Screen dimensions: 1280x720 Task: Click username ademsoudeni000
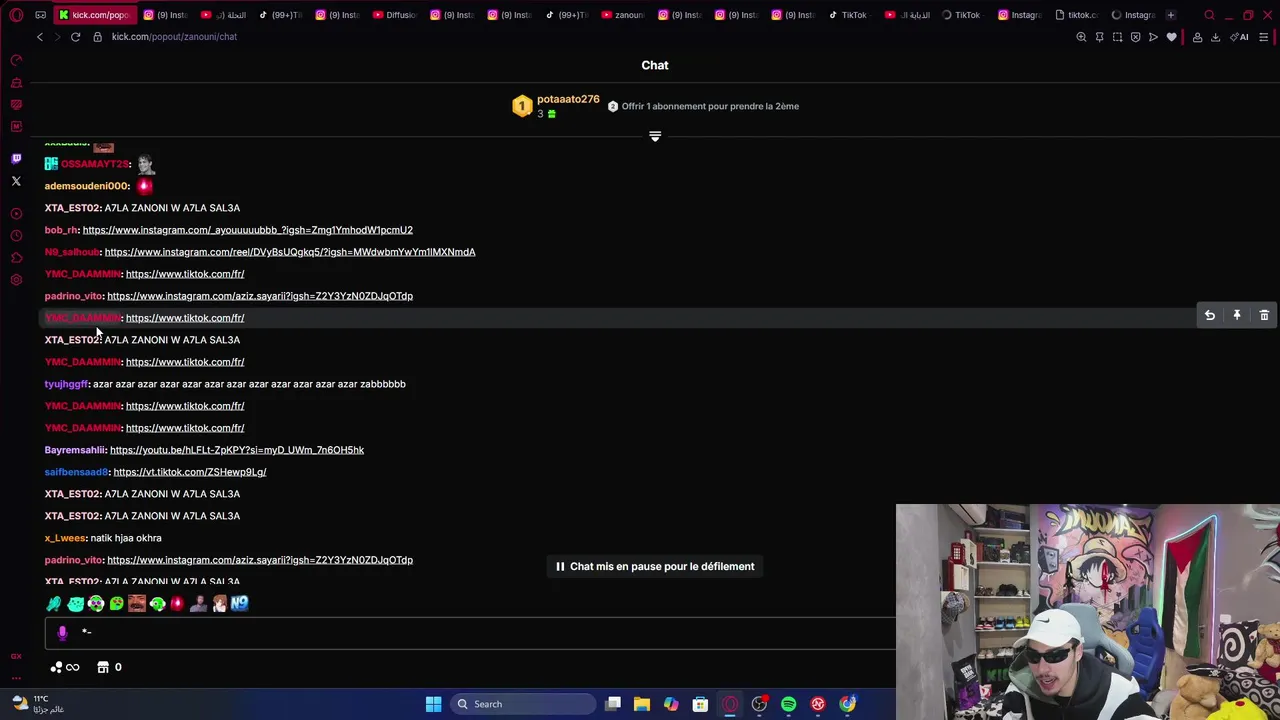point(87,186)
